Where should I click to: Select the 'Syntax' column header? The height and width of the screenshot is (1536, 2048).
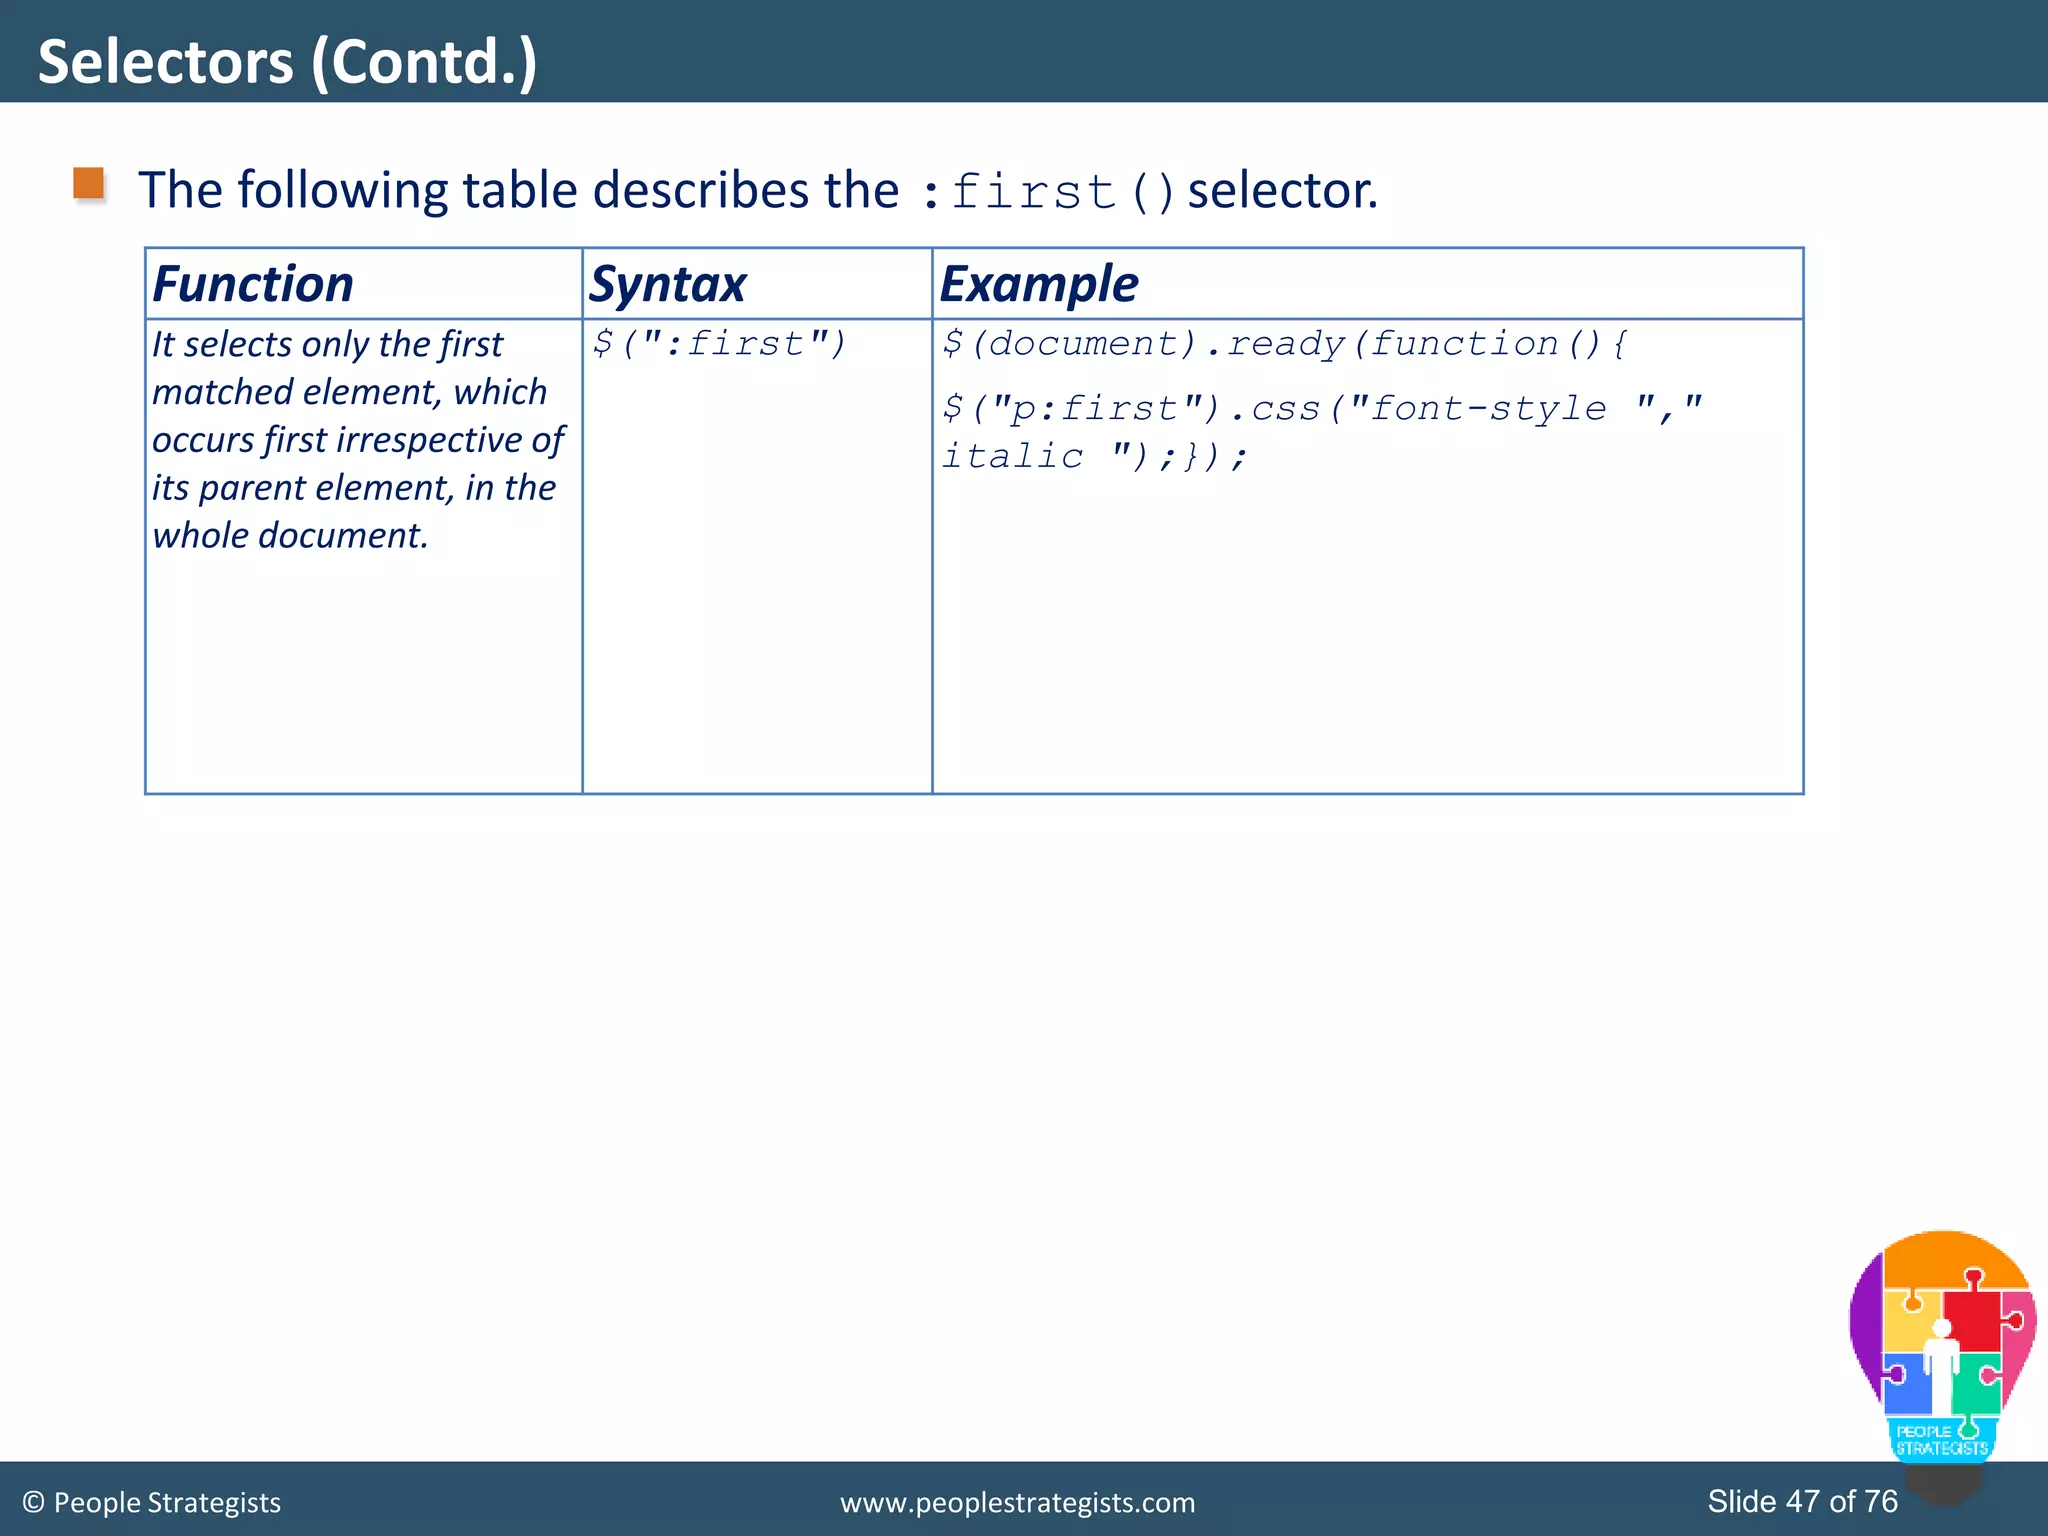coord(668,284)
